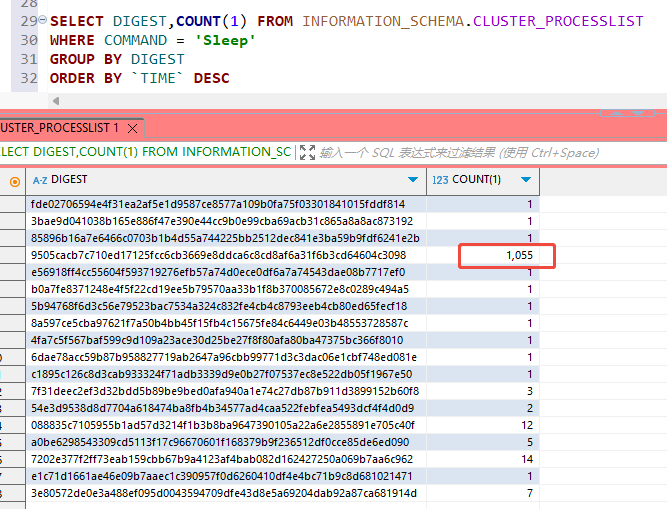Select digest cell starting 5b94768f6d3c56e7
This screenshot has width=667, height=509.
click(226, 306)
